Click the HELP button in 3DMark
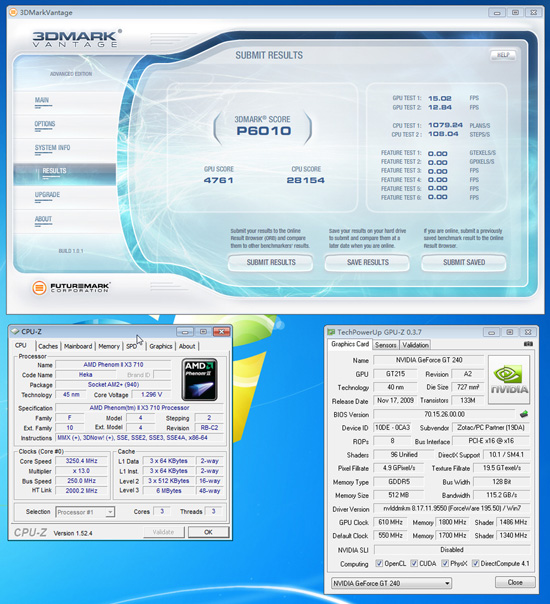 pos(503,55)
